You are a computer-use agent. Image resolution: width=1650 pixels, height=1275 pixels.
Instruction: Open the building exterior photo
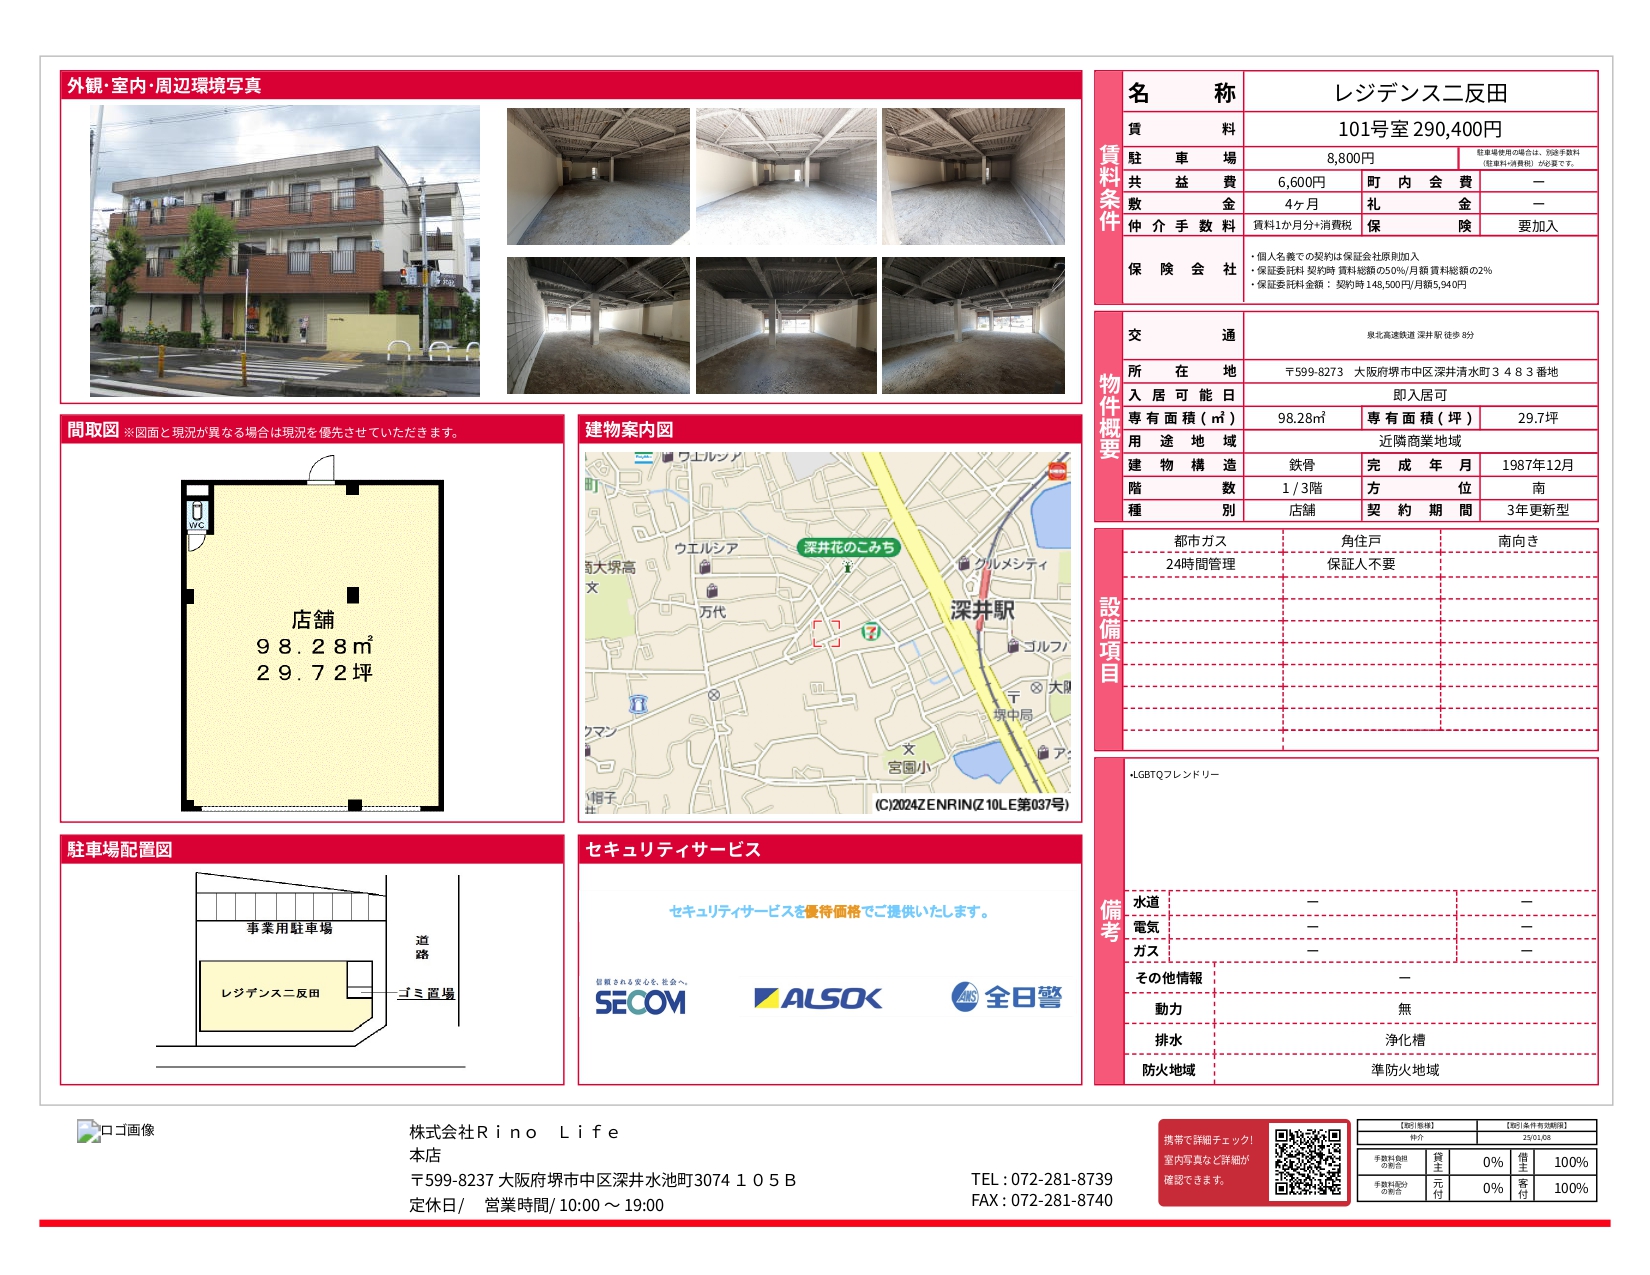click(x=285, y=250)
